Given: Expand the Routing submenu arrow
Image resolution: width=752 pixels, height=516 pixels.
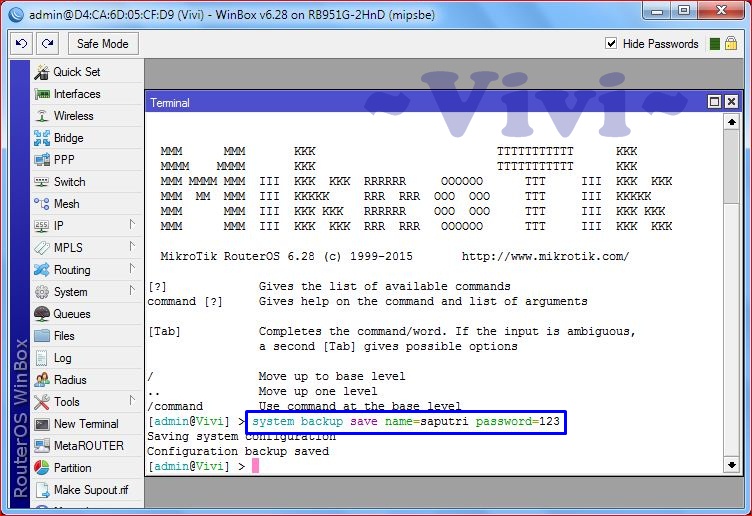Looking at the screenshot, I should click(x=132, y=269).
